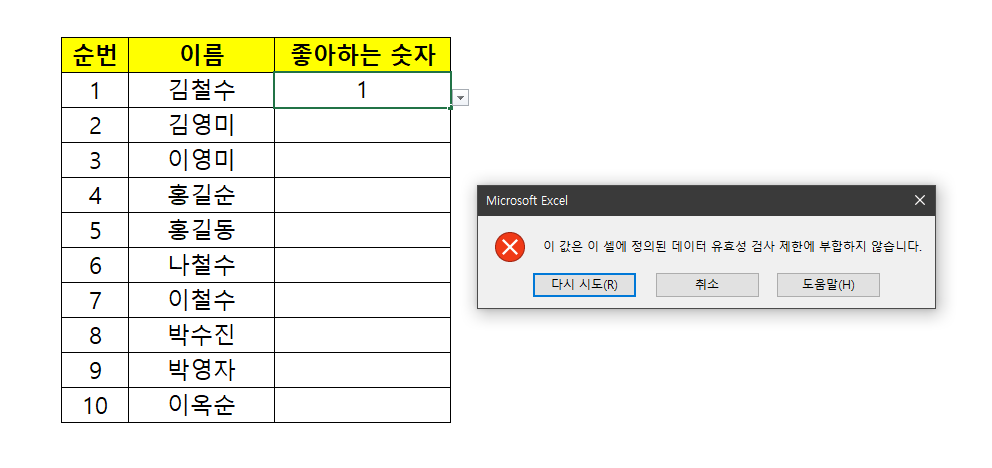Select the row number cell 3
This screenshot has height=468, width=992.
coord(95,160)
